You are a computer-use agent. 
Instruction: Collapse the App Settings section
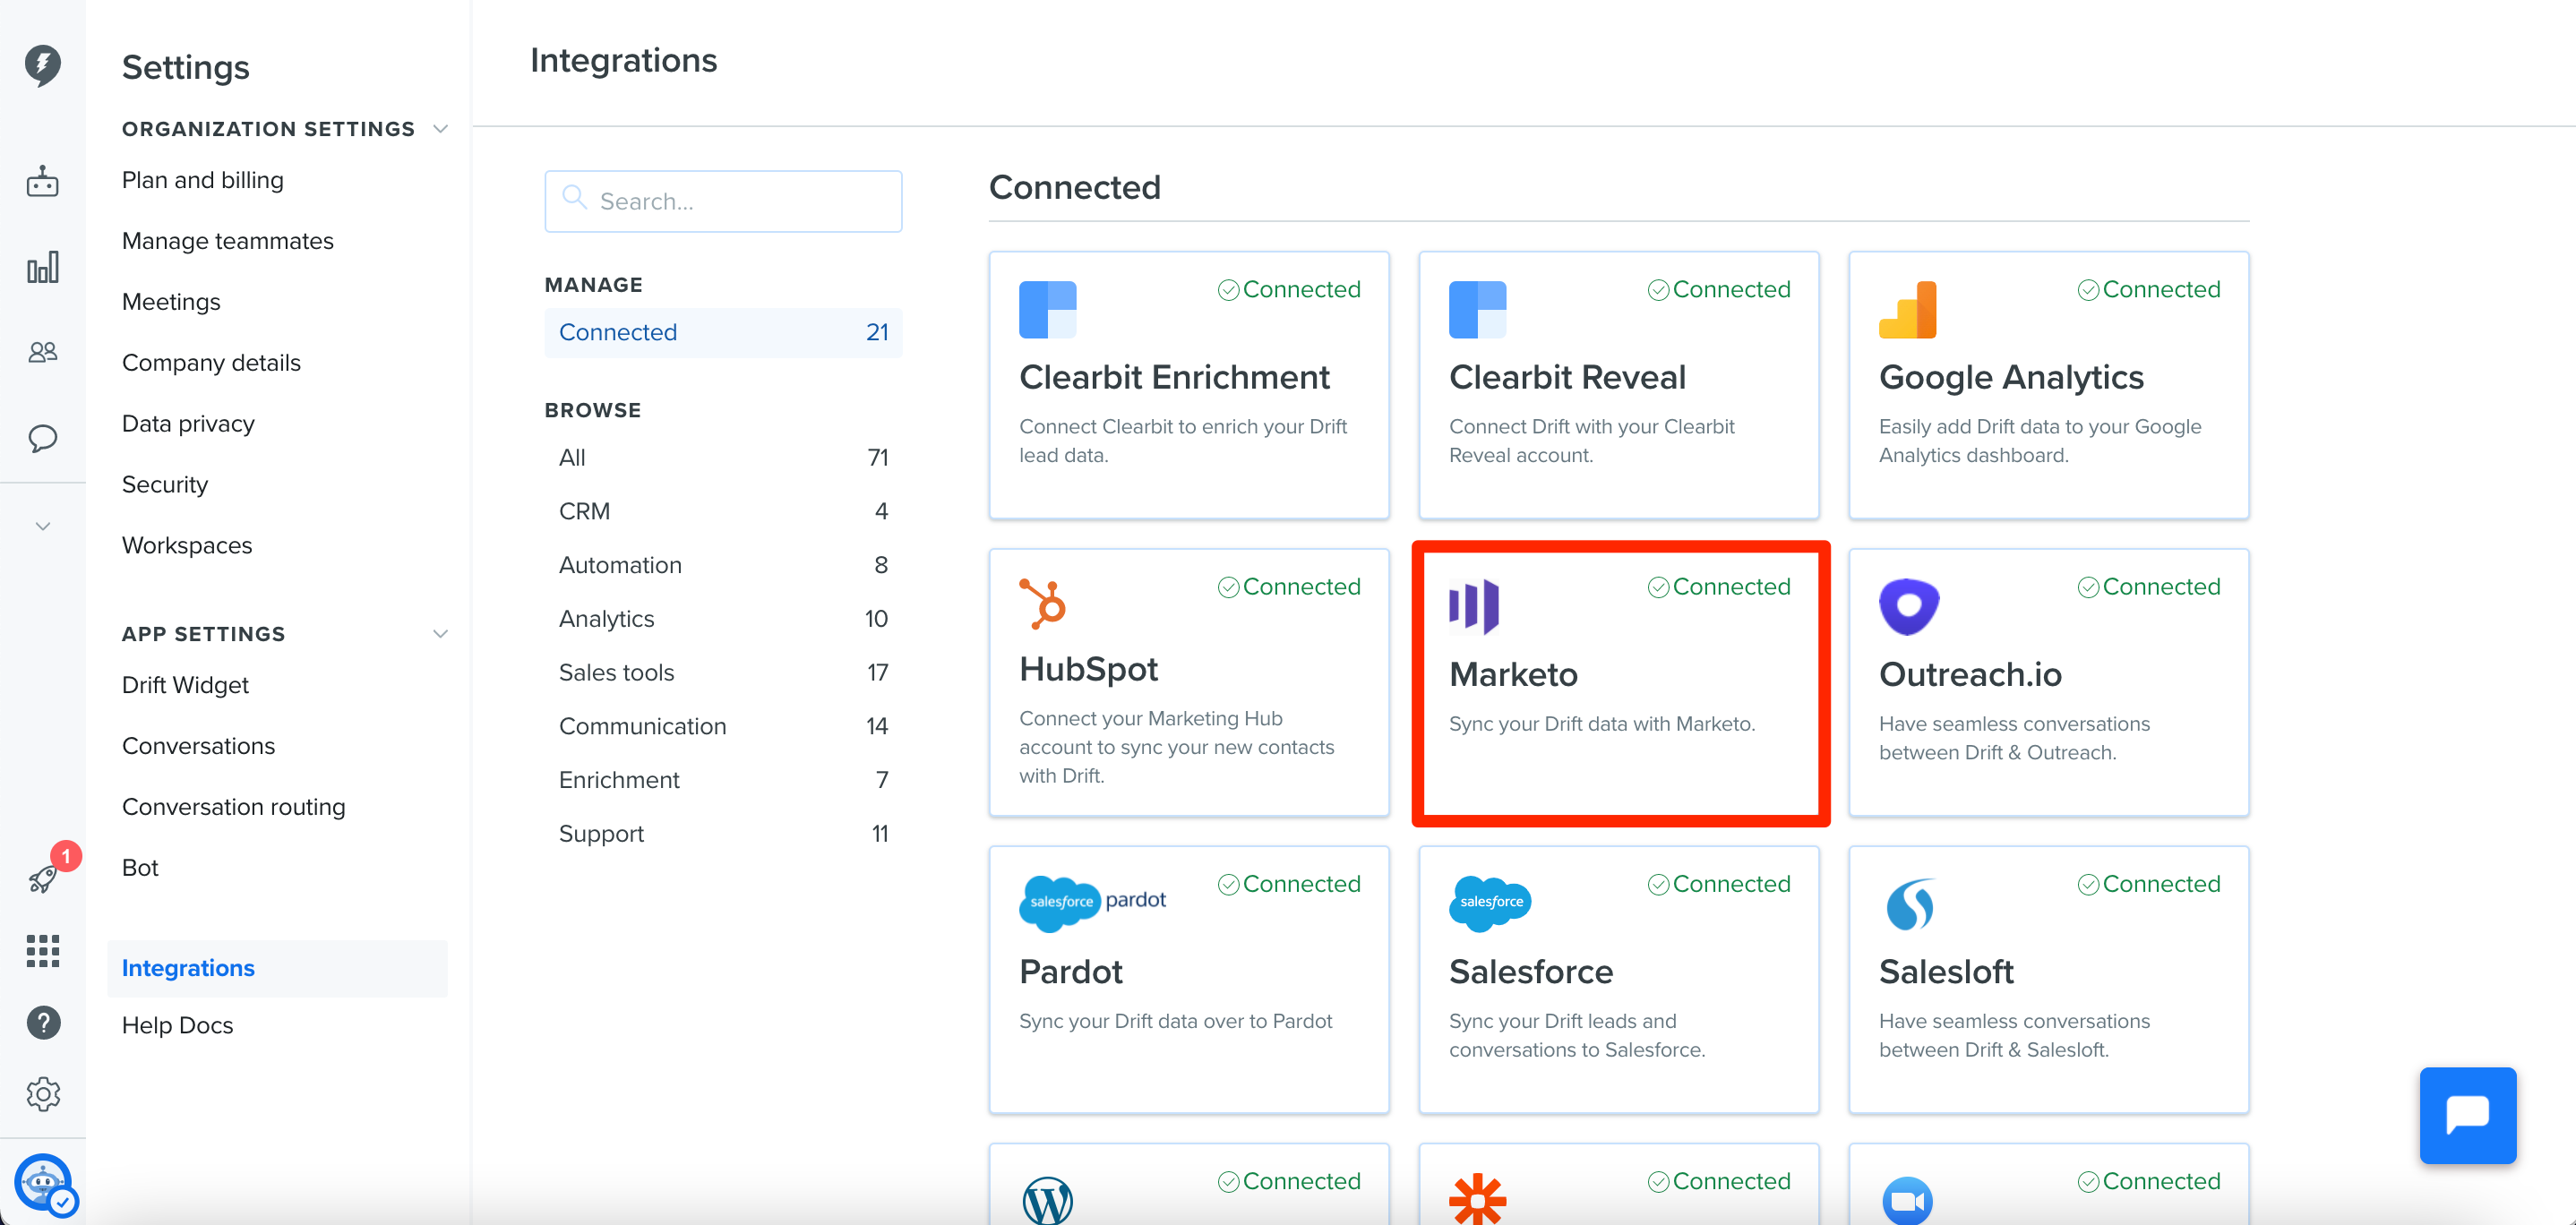(x=440, y=634)
